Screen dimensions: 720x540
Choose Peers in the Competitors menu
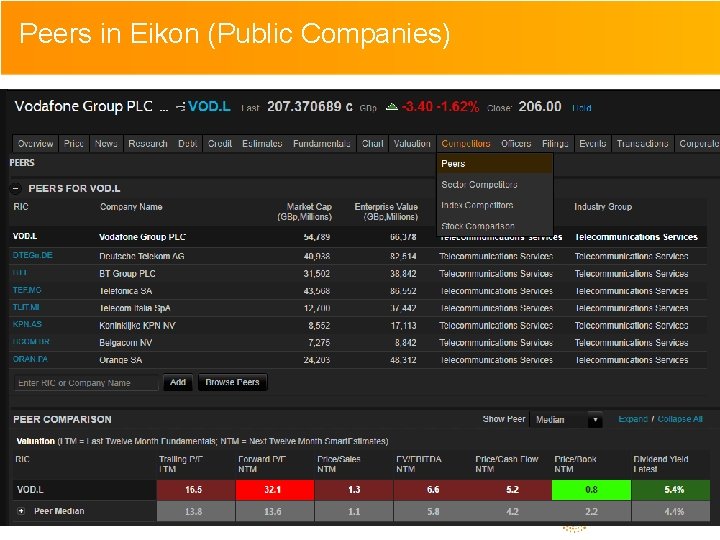point(495,164)
